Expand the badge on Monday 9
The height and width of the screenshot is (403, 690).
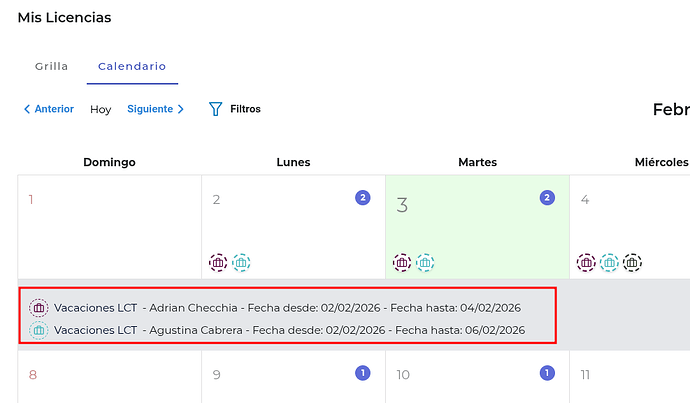[363, 373]
